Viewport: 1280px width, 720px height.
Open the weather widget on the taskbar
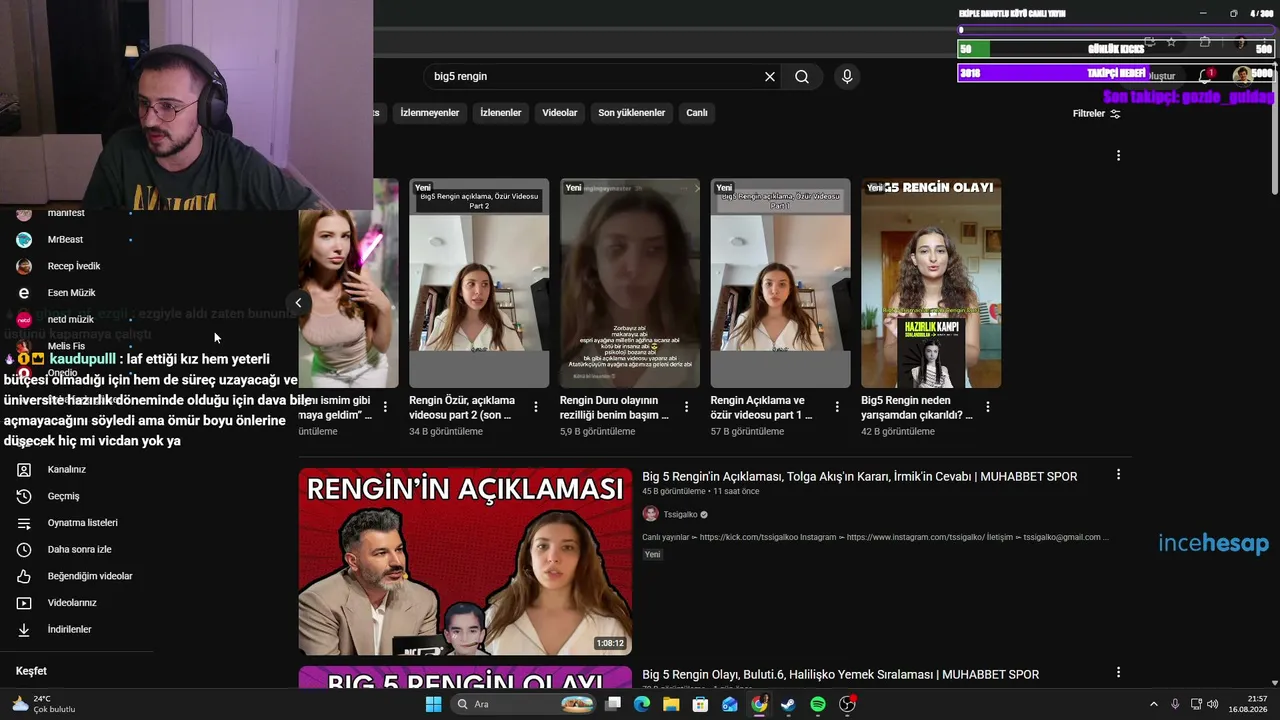[44, 704]
